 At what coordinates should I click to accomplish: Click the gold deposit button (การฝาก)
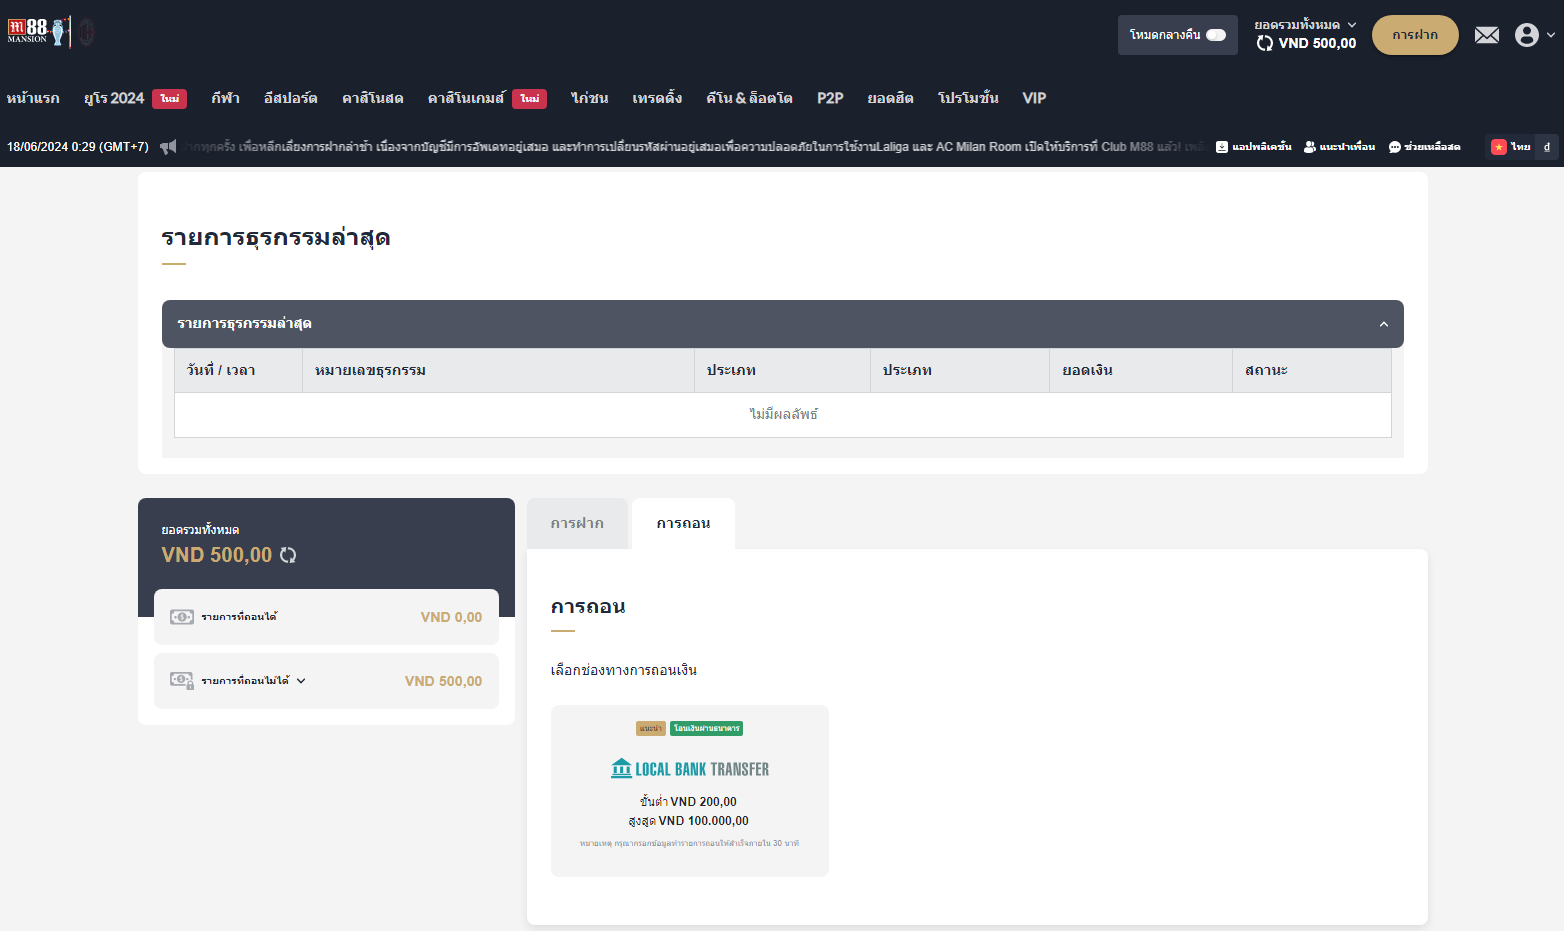pos(1414,35)
